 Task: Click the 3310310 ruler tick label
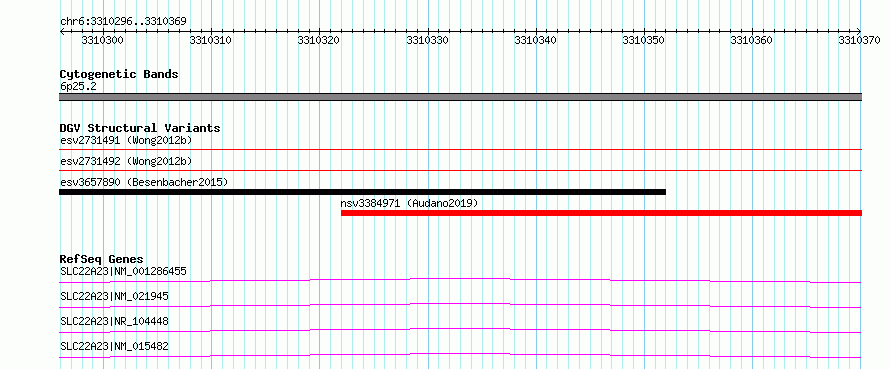[x=211, y=40]
